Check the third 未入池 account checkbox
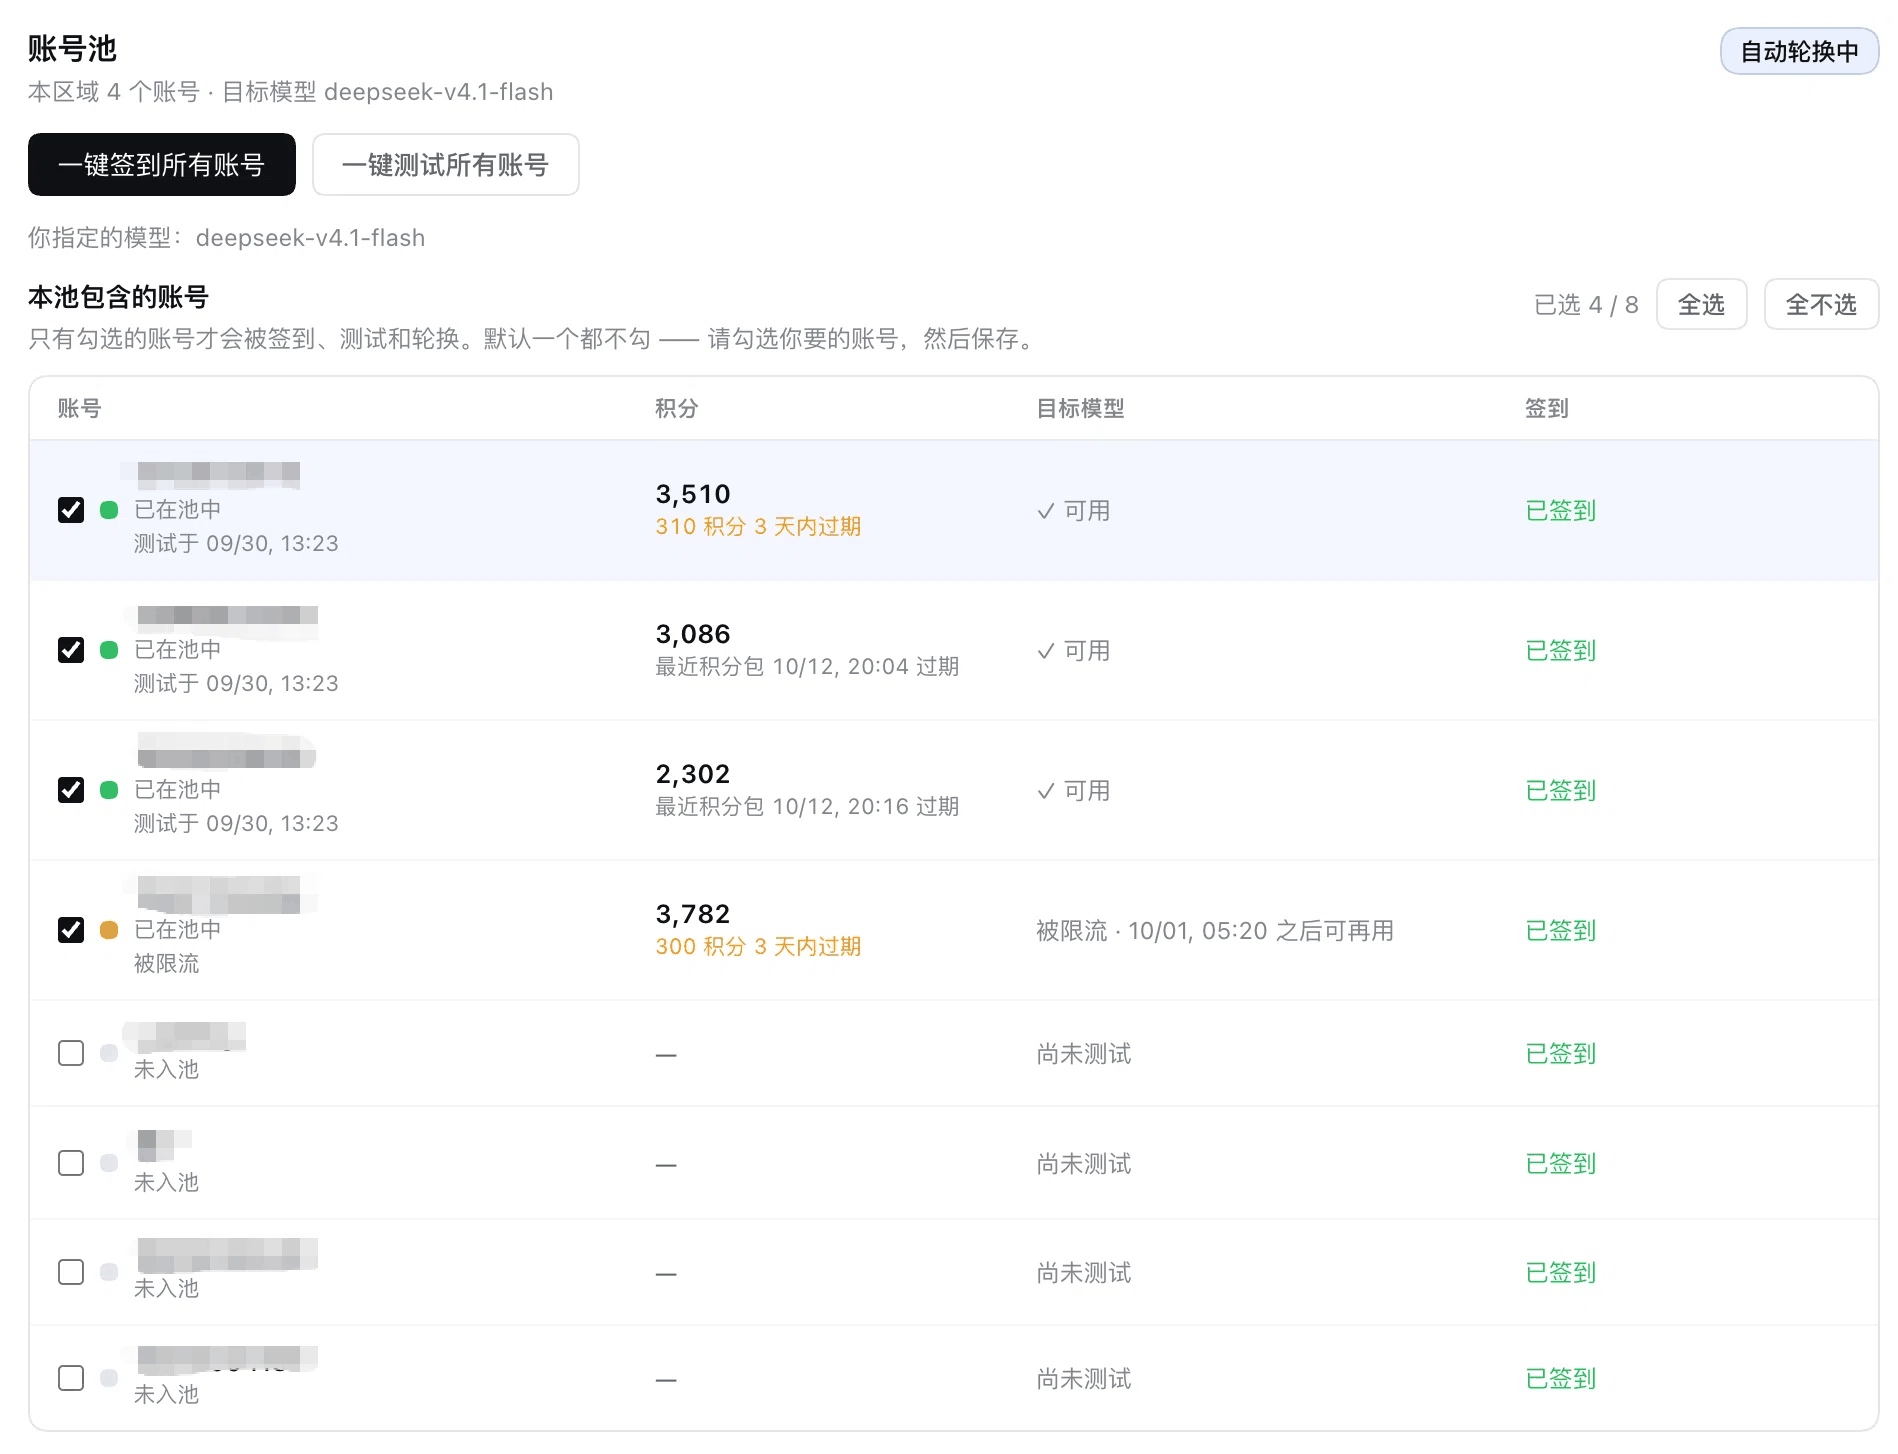The height and width of the screenshot is (1454, 1898). (71, 1272)
